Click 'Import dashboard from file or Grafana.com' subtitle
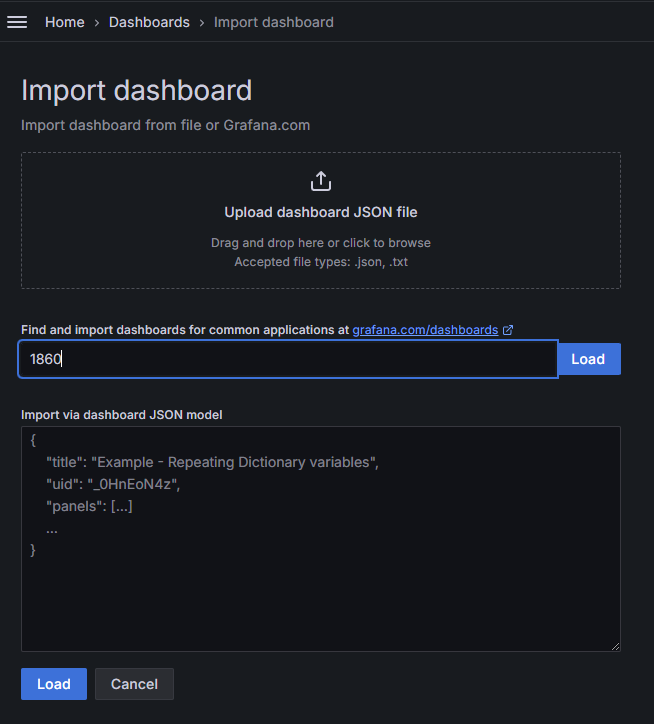The image size is (654, 724). (165, 125)
